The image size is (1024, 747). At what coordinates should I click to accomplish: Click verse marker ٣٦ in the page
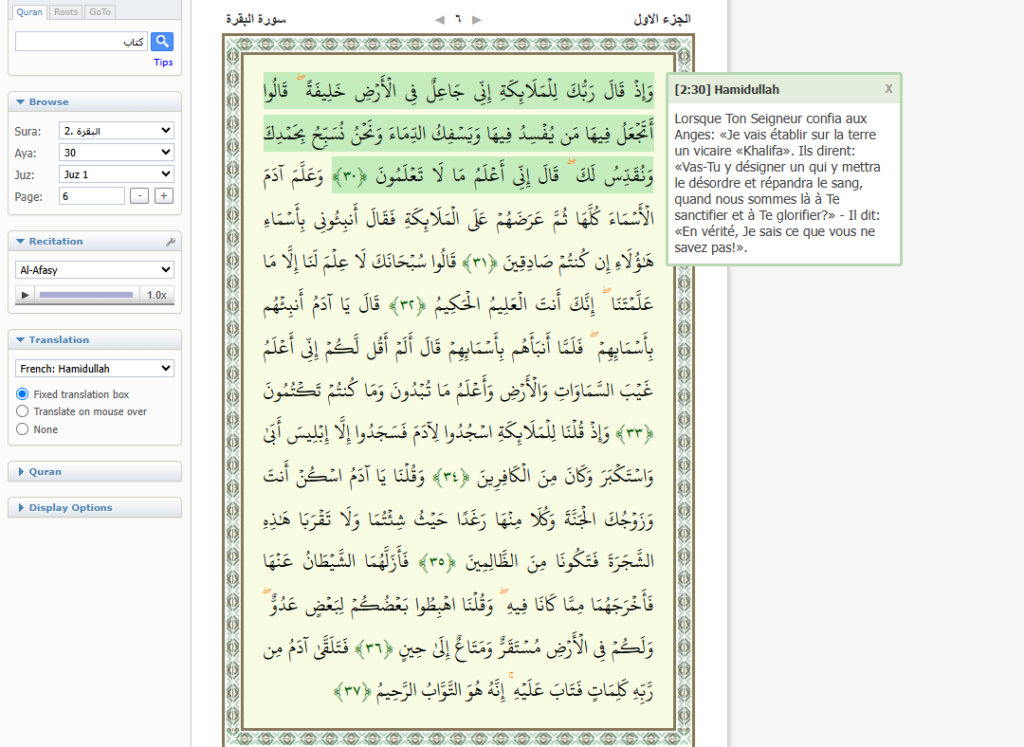(x=374, y=648)
